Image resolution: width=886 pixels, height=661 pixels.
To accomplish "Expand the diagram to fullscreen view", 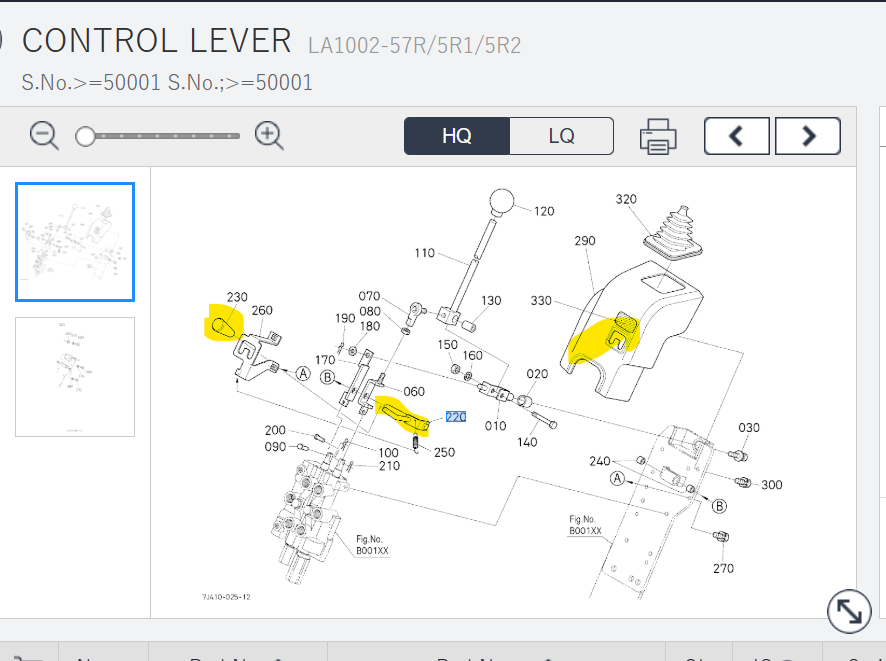I will [847, 612].
